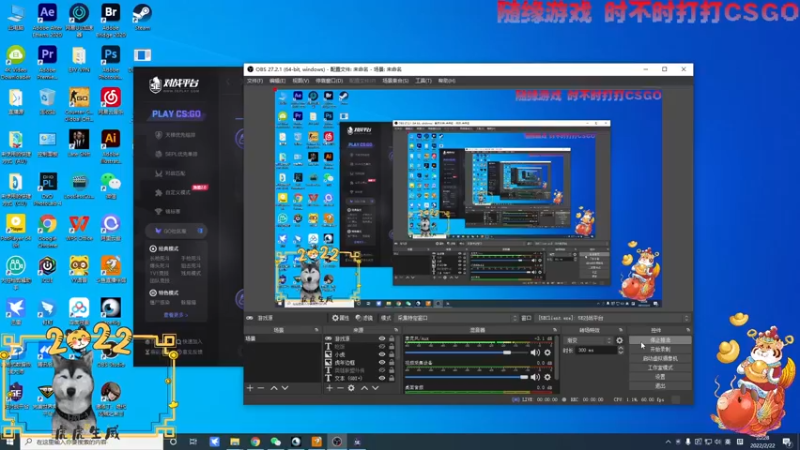Toggle visibility of the top source row
Viewport: 800px width, 450px height.
pos(382,339)
